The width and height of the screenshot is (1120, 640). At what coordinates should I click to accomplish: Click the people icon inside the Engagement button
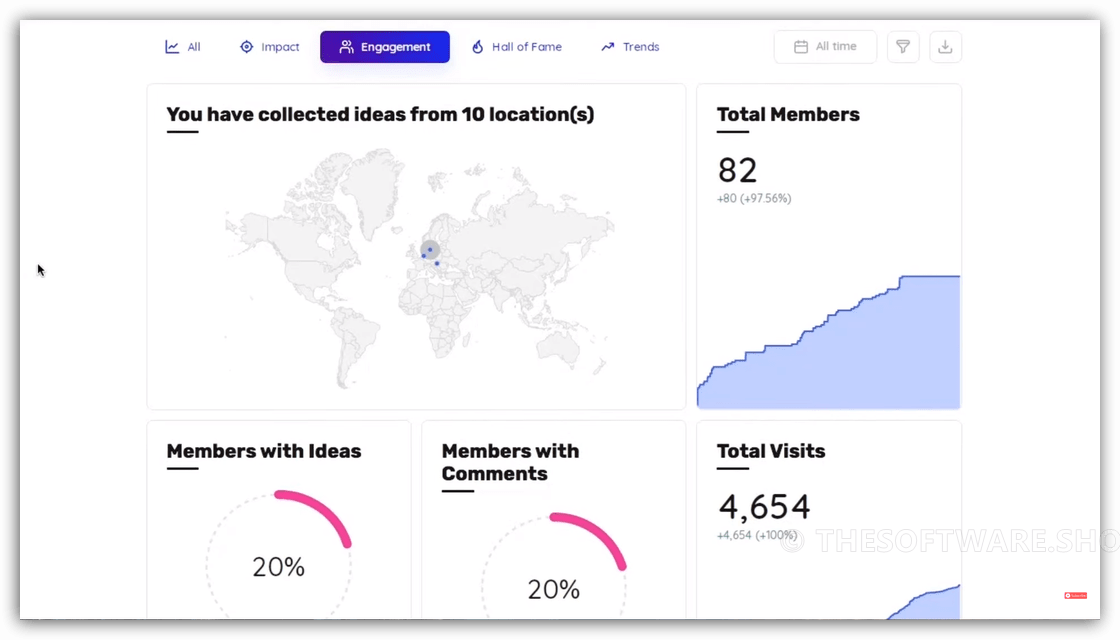346,46
